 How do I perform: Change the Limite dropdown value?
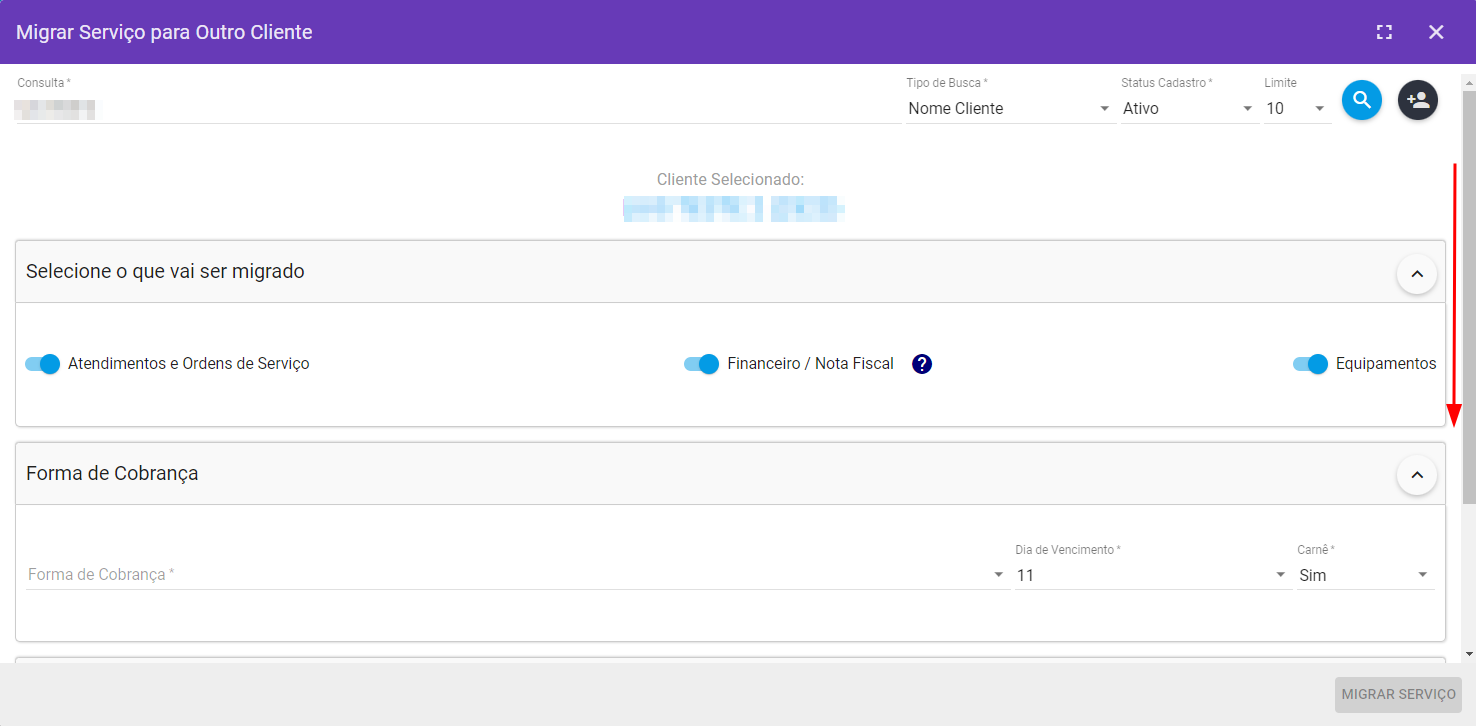[1297, 108]
